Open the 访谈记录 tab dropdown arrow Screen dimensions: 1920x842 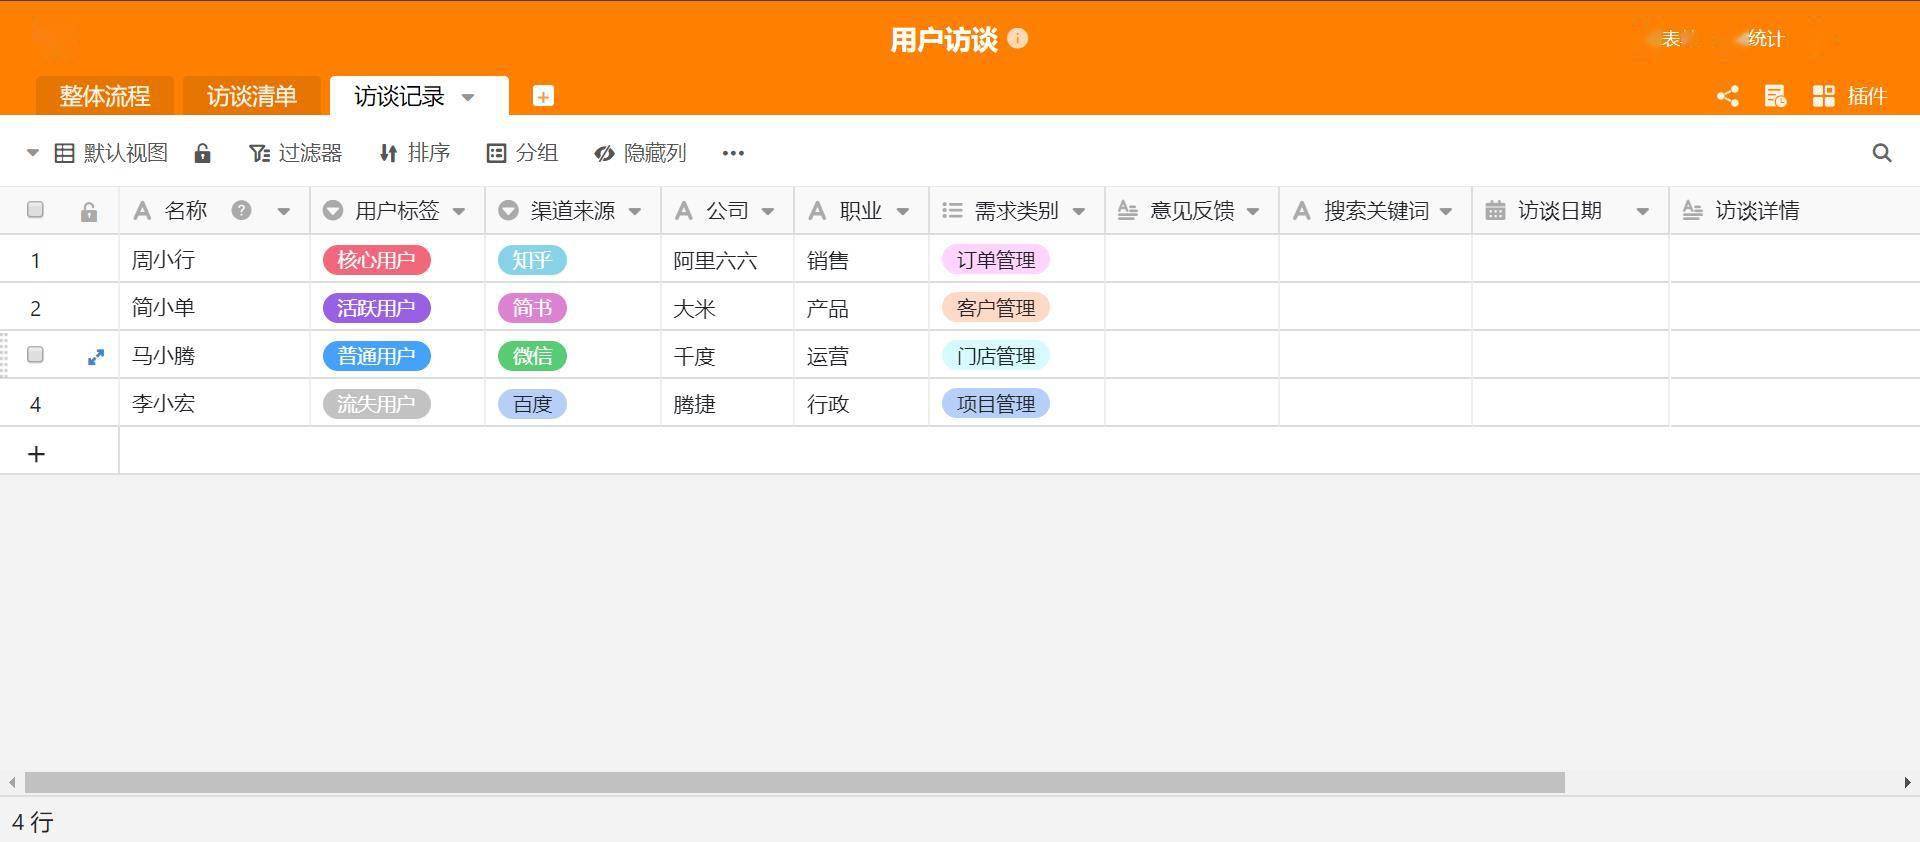(468, 97)
